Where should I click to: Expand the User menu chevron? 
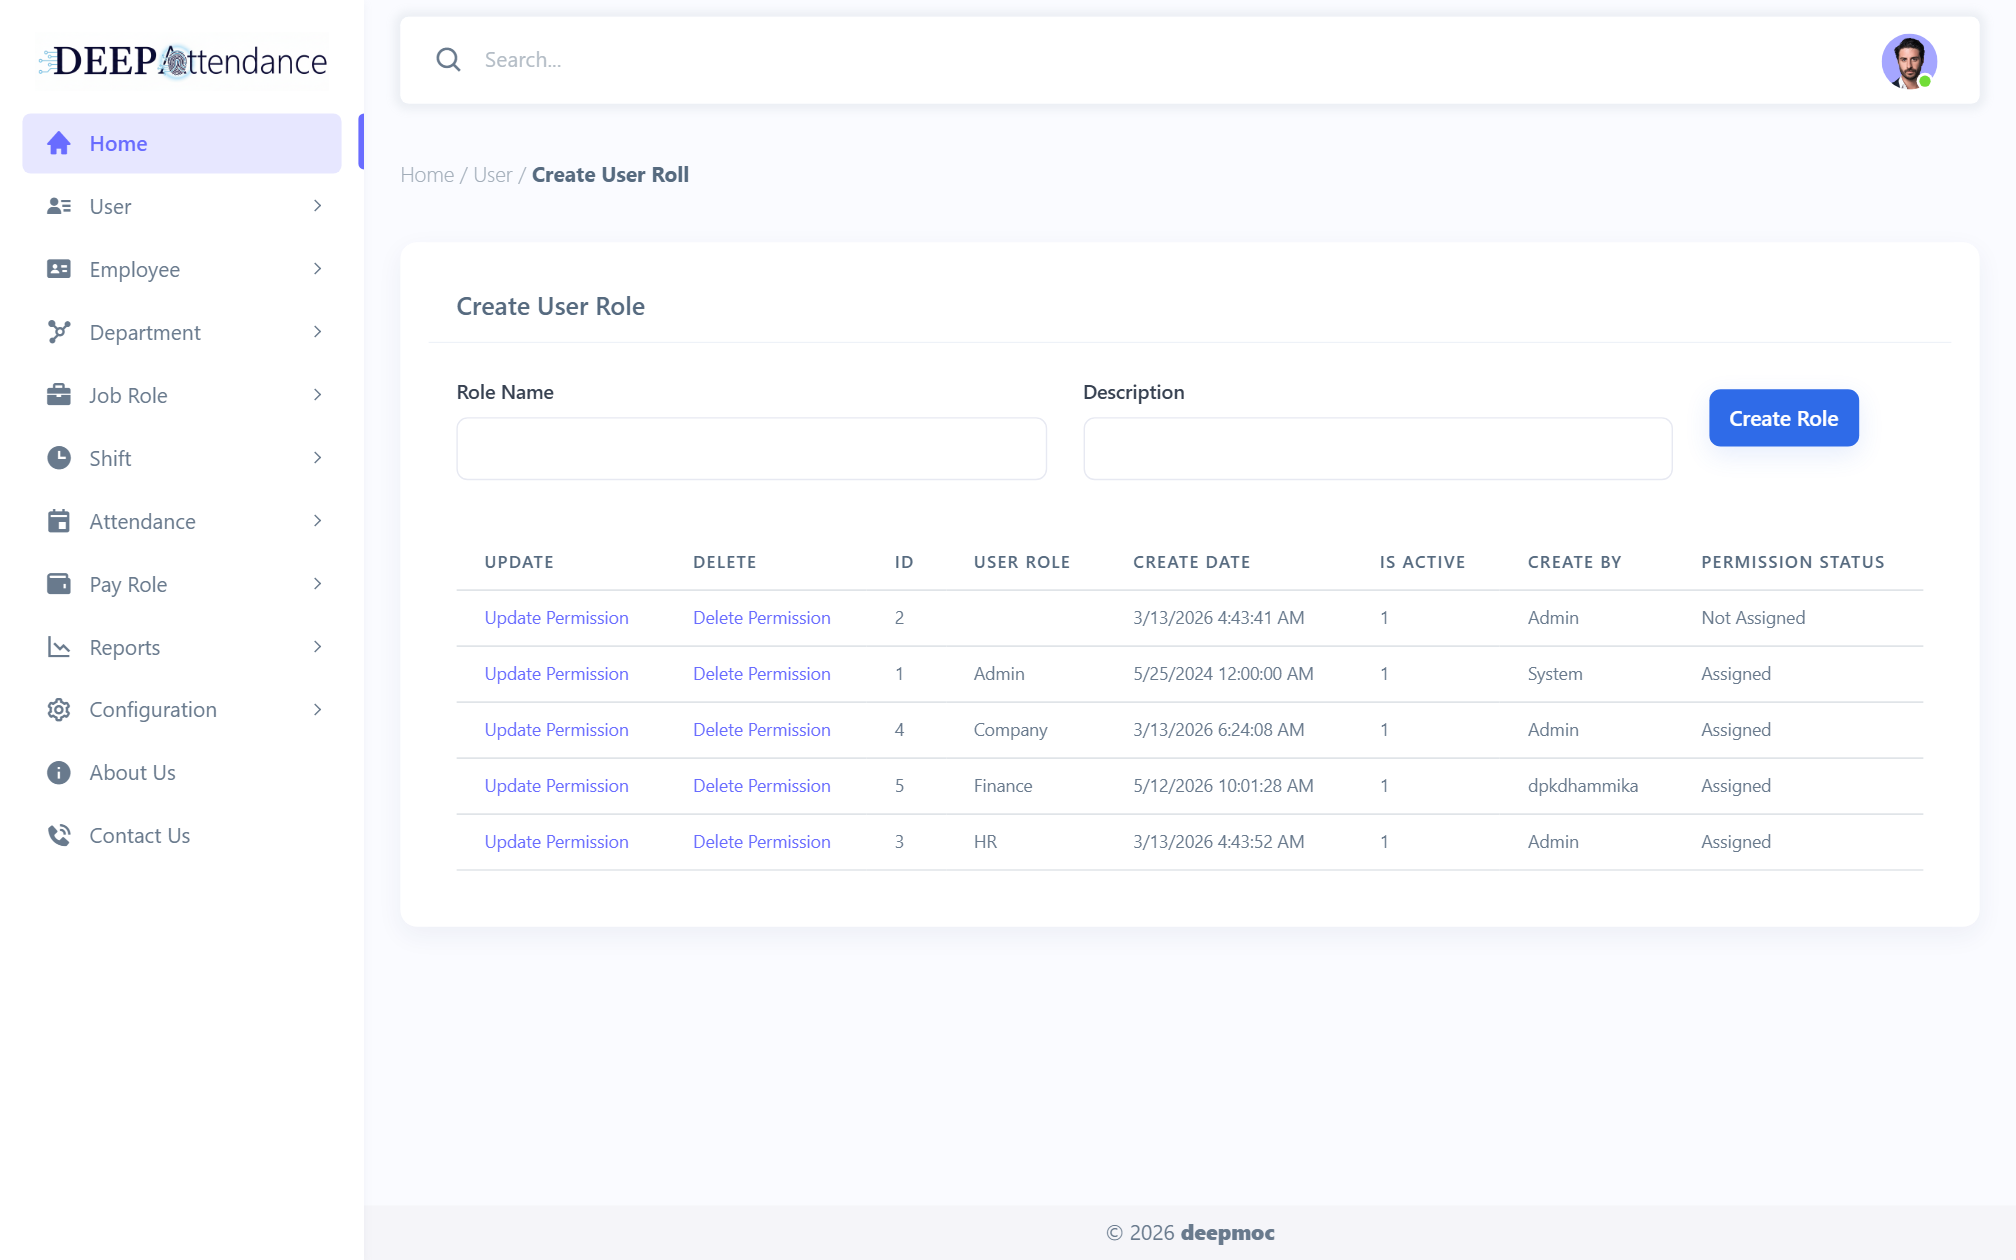click(318, 206)
